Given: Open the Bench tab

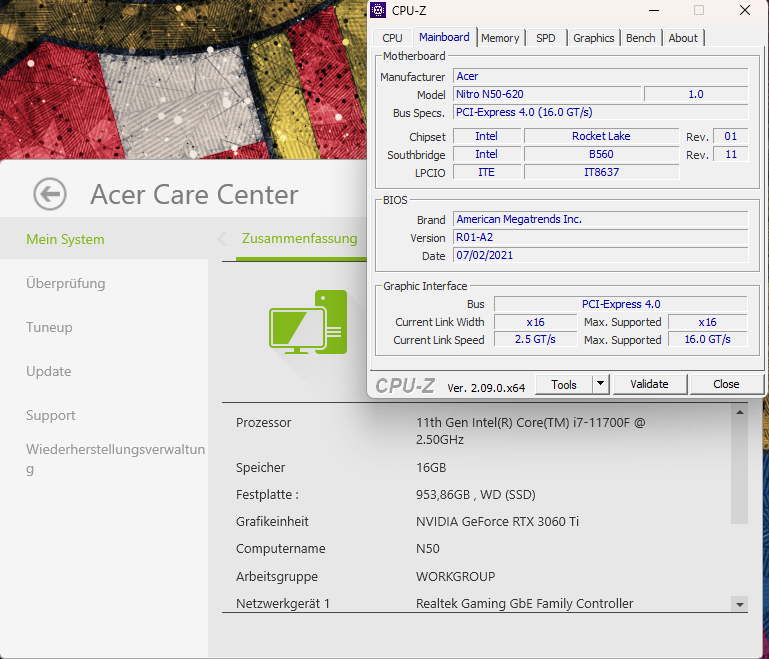Looking at the screenshot, I should coord(641,38).
